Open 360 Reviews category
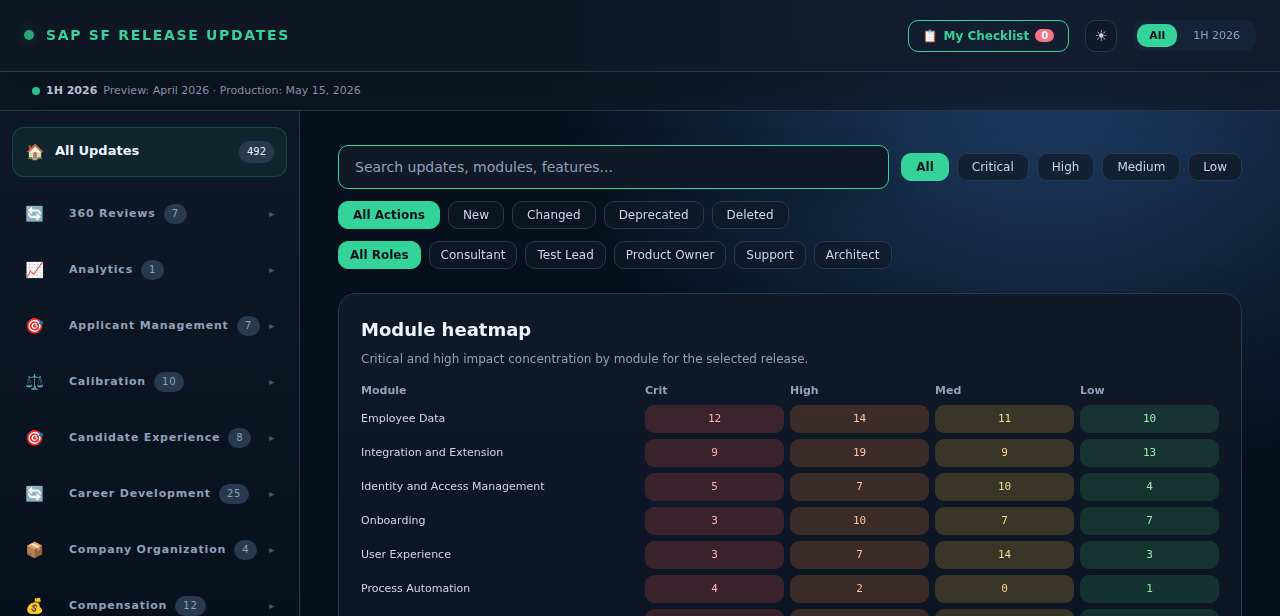The image size is (1280, 616). [x=149, y=214]
